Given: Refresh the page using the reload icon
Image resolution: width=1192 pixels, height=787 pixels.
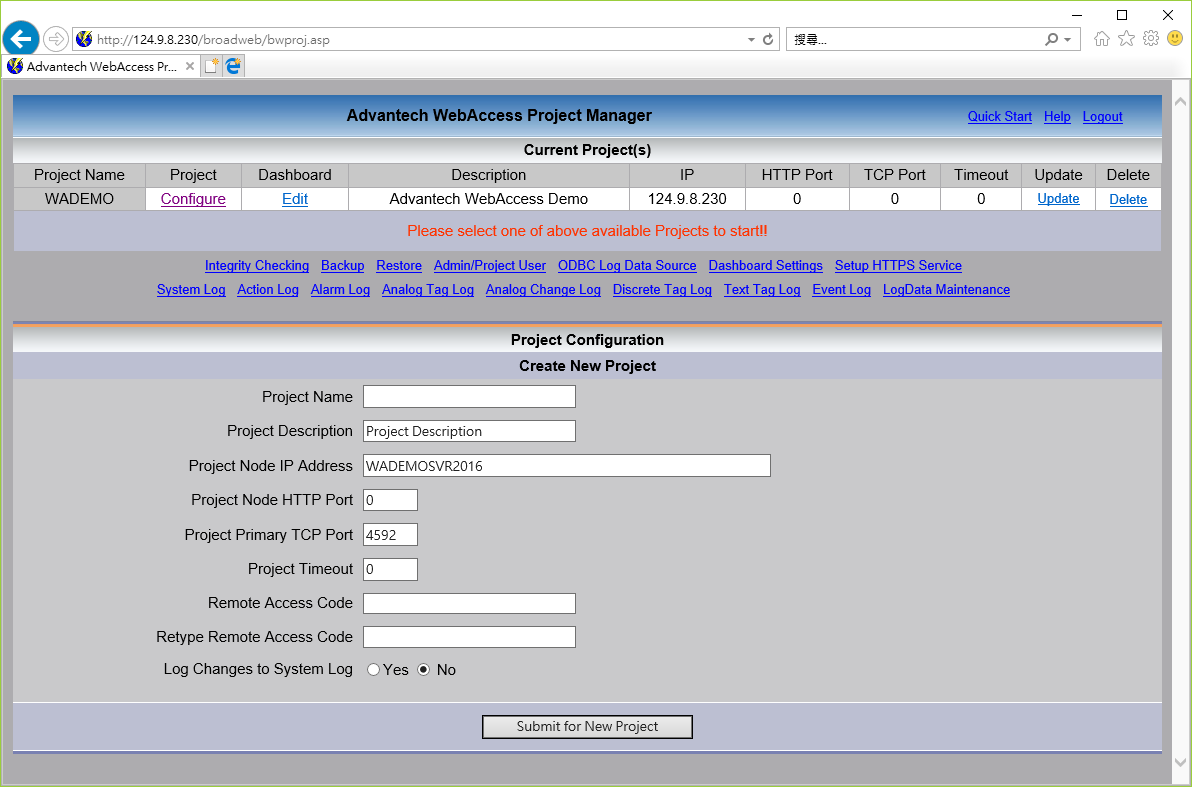Looking at the screenshot, I should pos(768,40).
